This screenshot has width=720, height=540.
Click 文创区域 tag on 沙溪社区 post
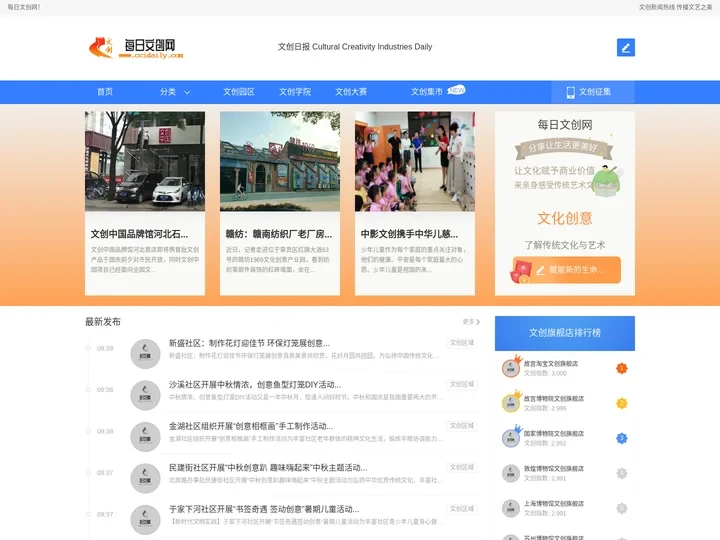tap(461, 384)
